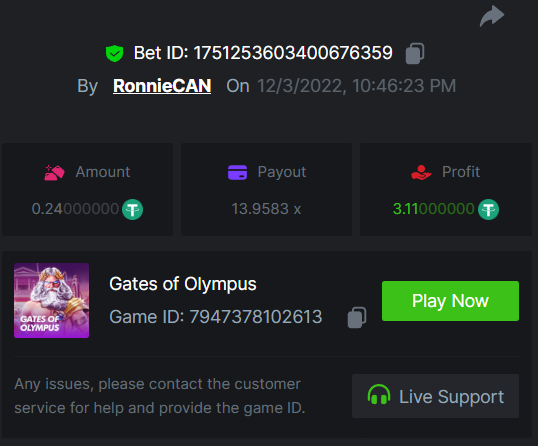Click the Tether coin icon beside Profit
This screenshot has height=446, width=538.
[x=489, y=209]
